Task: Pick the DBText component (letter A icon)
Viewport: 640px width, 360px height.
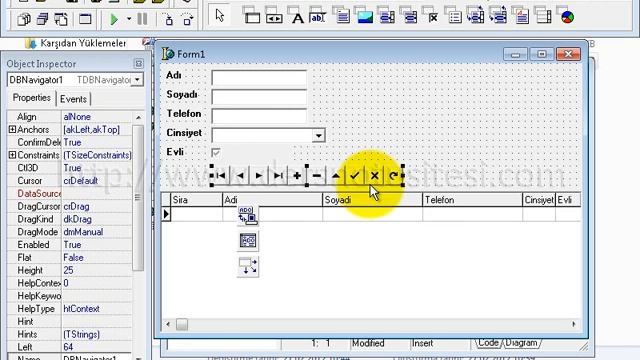Action: [297, 16]
